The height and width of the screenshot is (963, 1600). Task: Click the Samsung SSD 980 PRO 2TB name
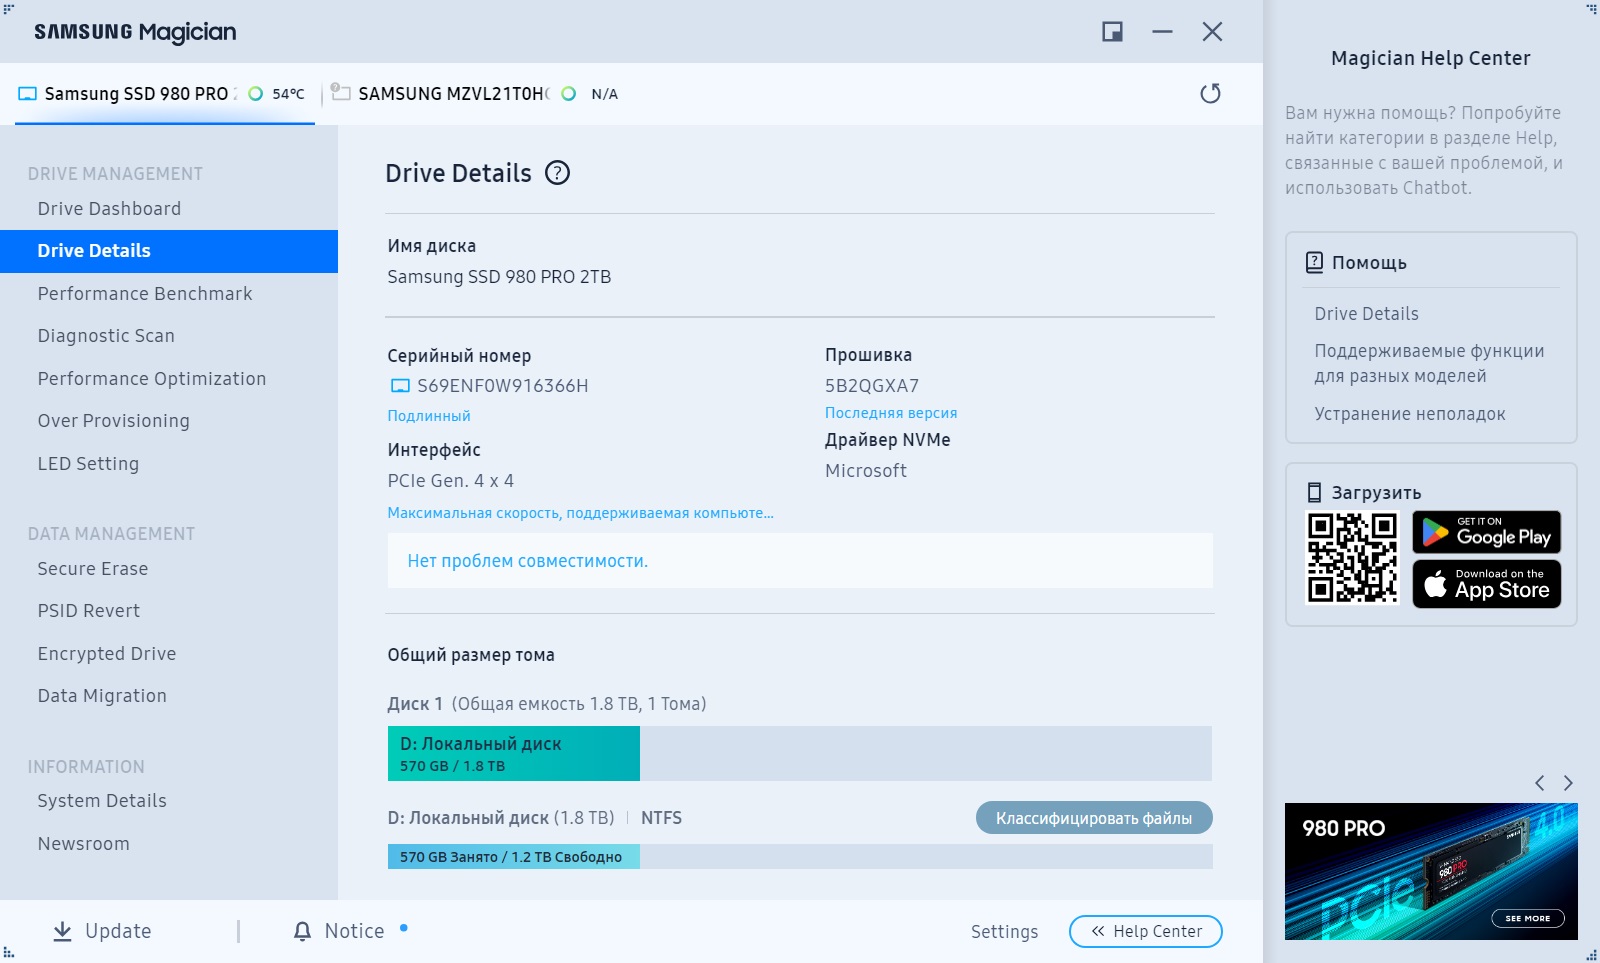tap(499, 277)
